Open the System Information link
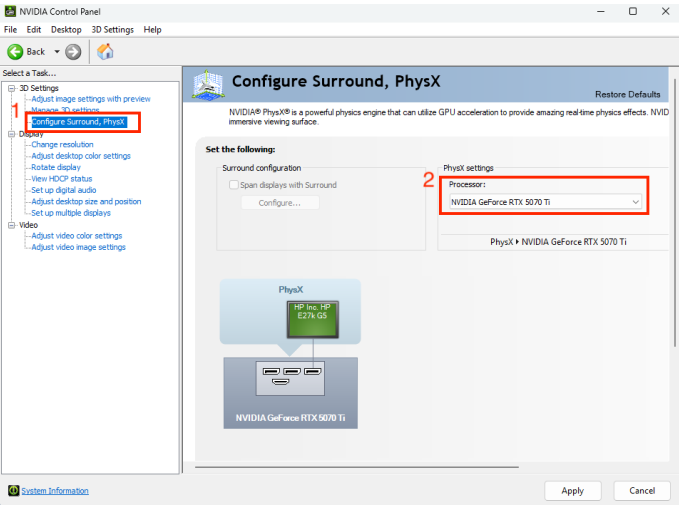The image size is (679, 507). [x=55, y=491]
